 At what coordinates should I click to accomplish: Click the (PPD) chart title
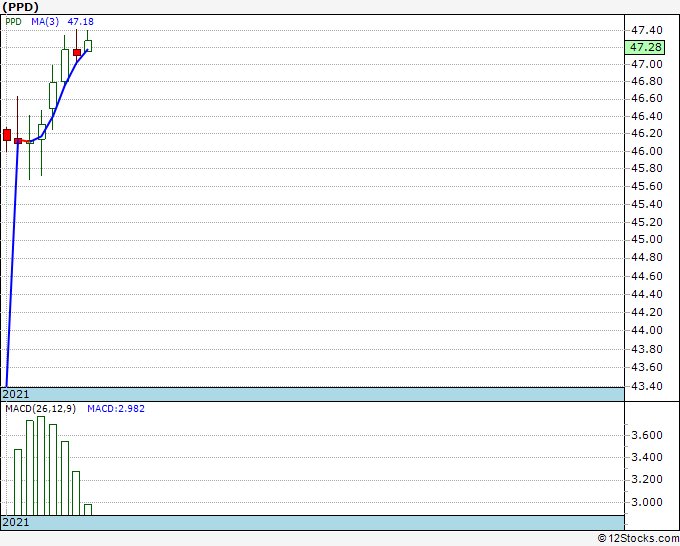coord(20,7)
